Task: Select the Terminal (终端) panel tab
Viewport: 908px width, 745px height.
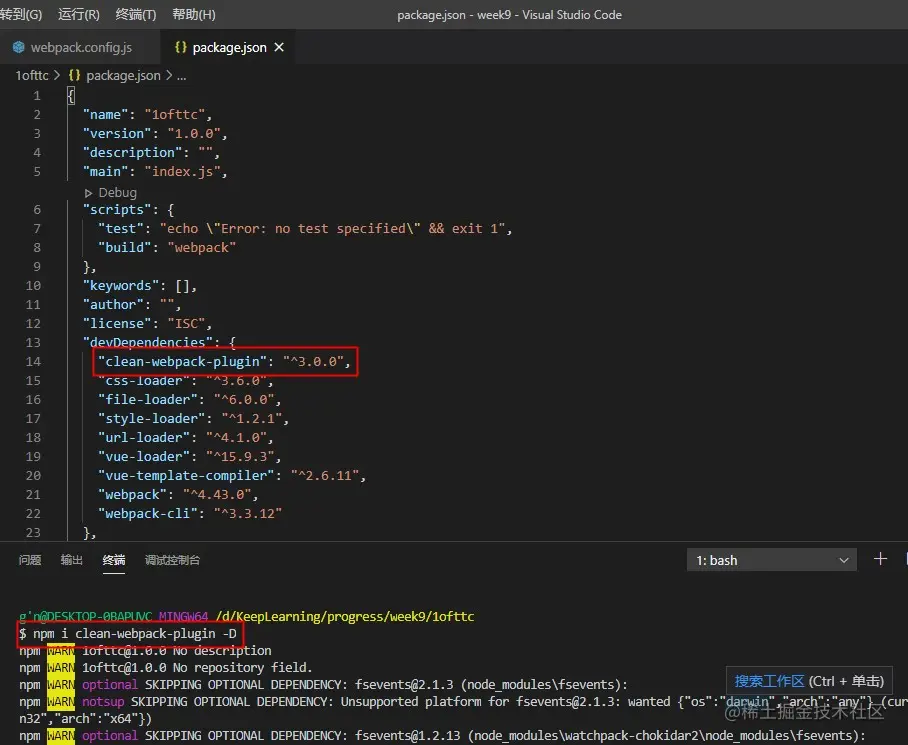Action: point(114,560)
